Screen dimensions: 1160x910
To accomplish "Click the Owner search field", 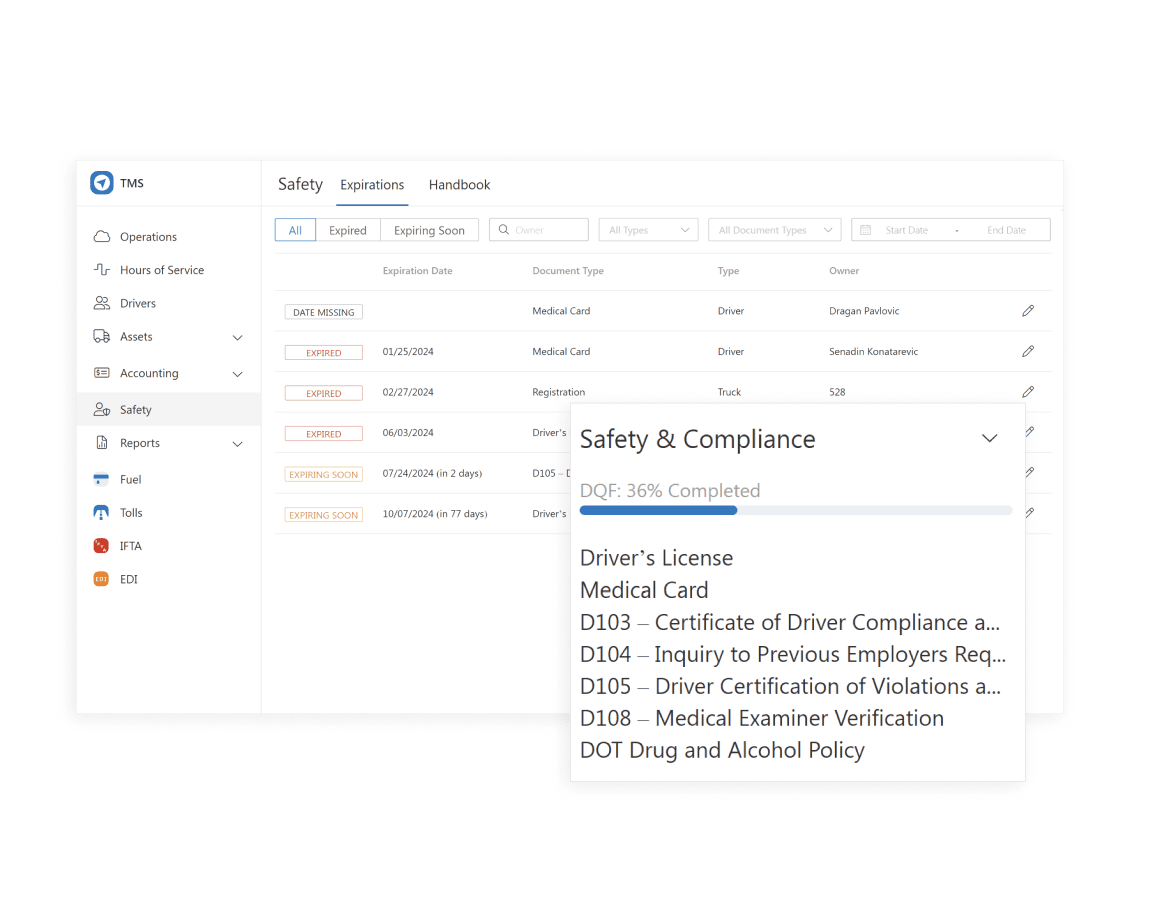I will 539,230.
